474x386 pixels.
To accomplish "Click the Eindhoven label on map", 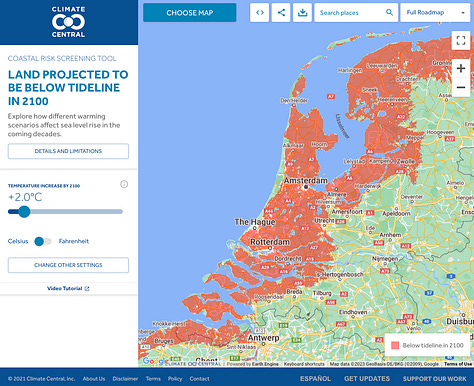I will [353, 312].
